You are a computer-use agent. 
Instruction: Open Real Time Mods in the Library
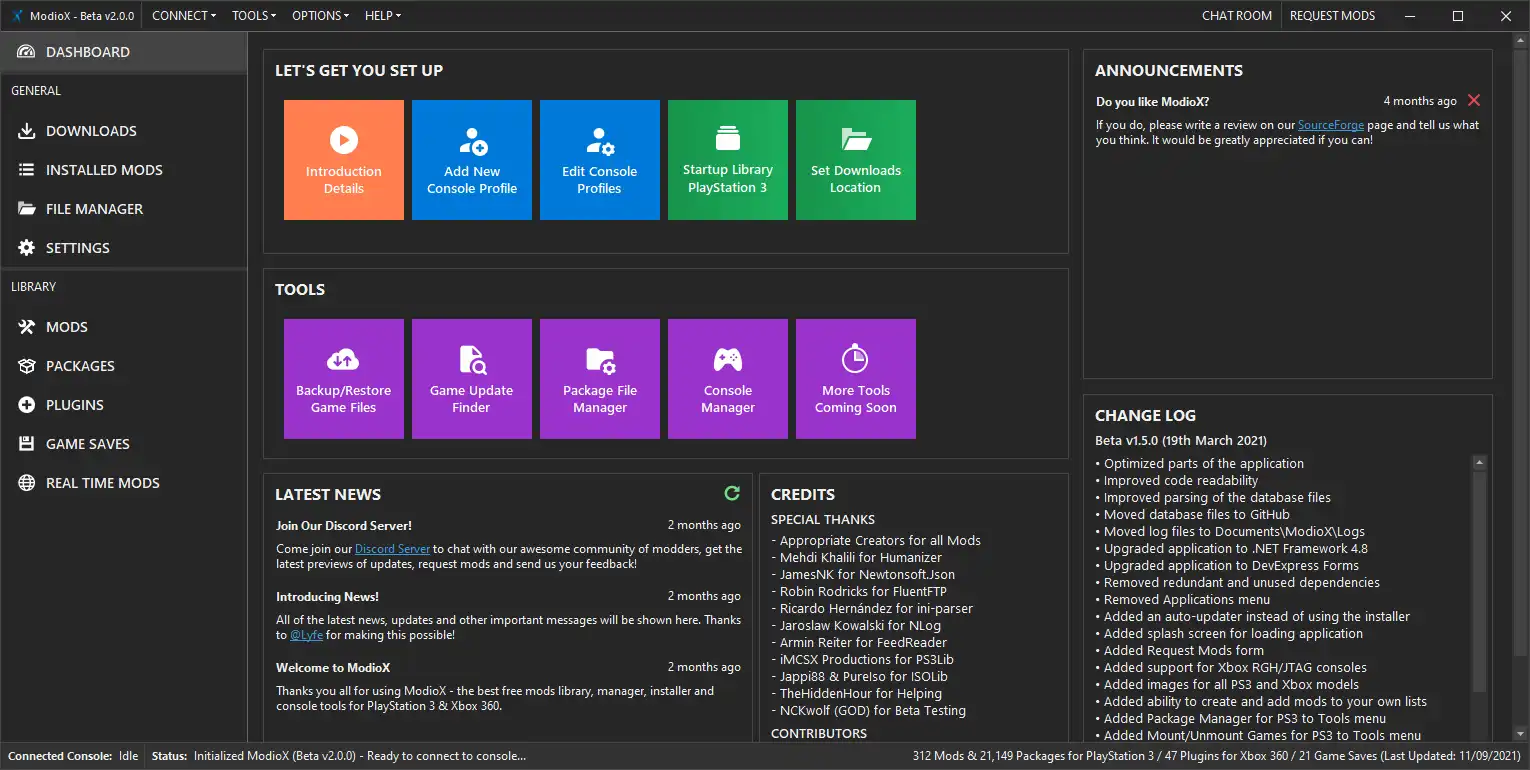tap(102, 483)
